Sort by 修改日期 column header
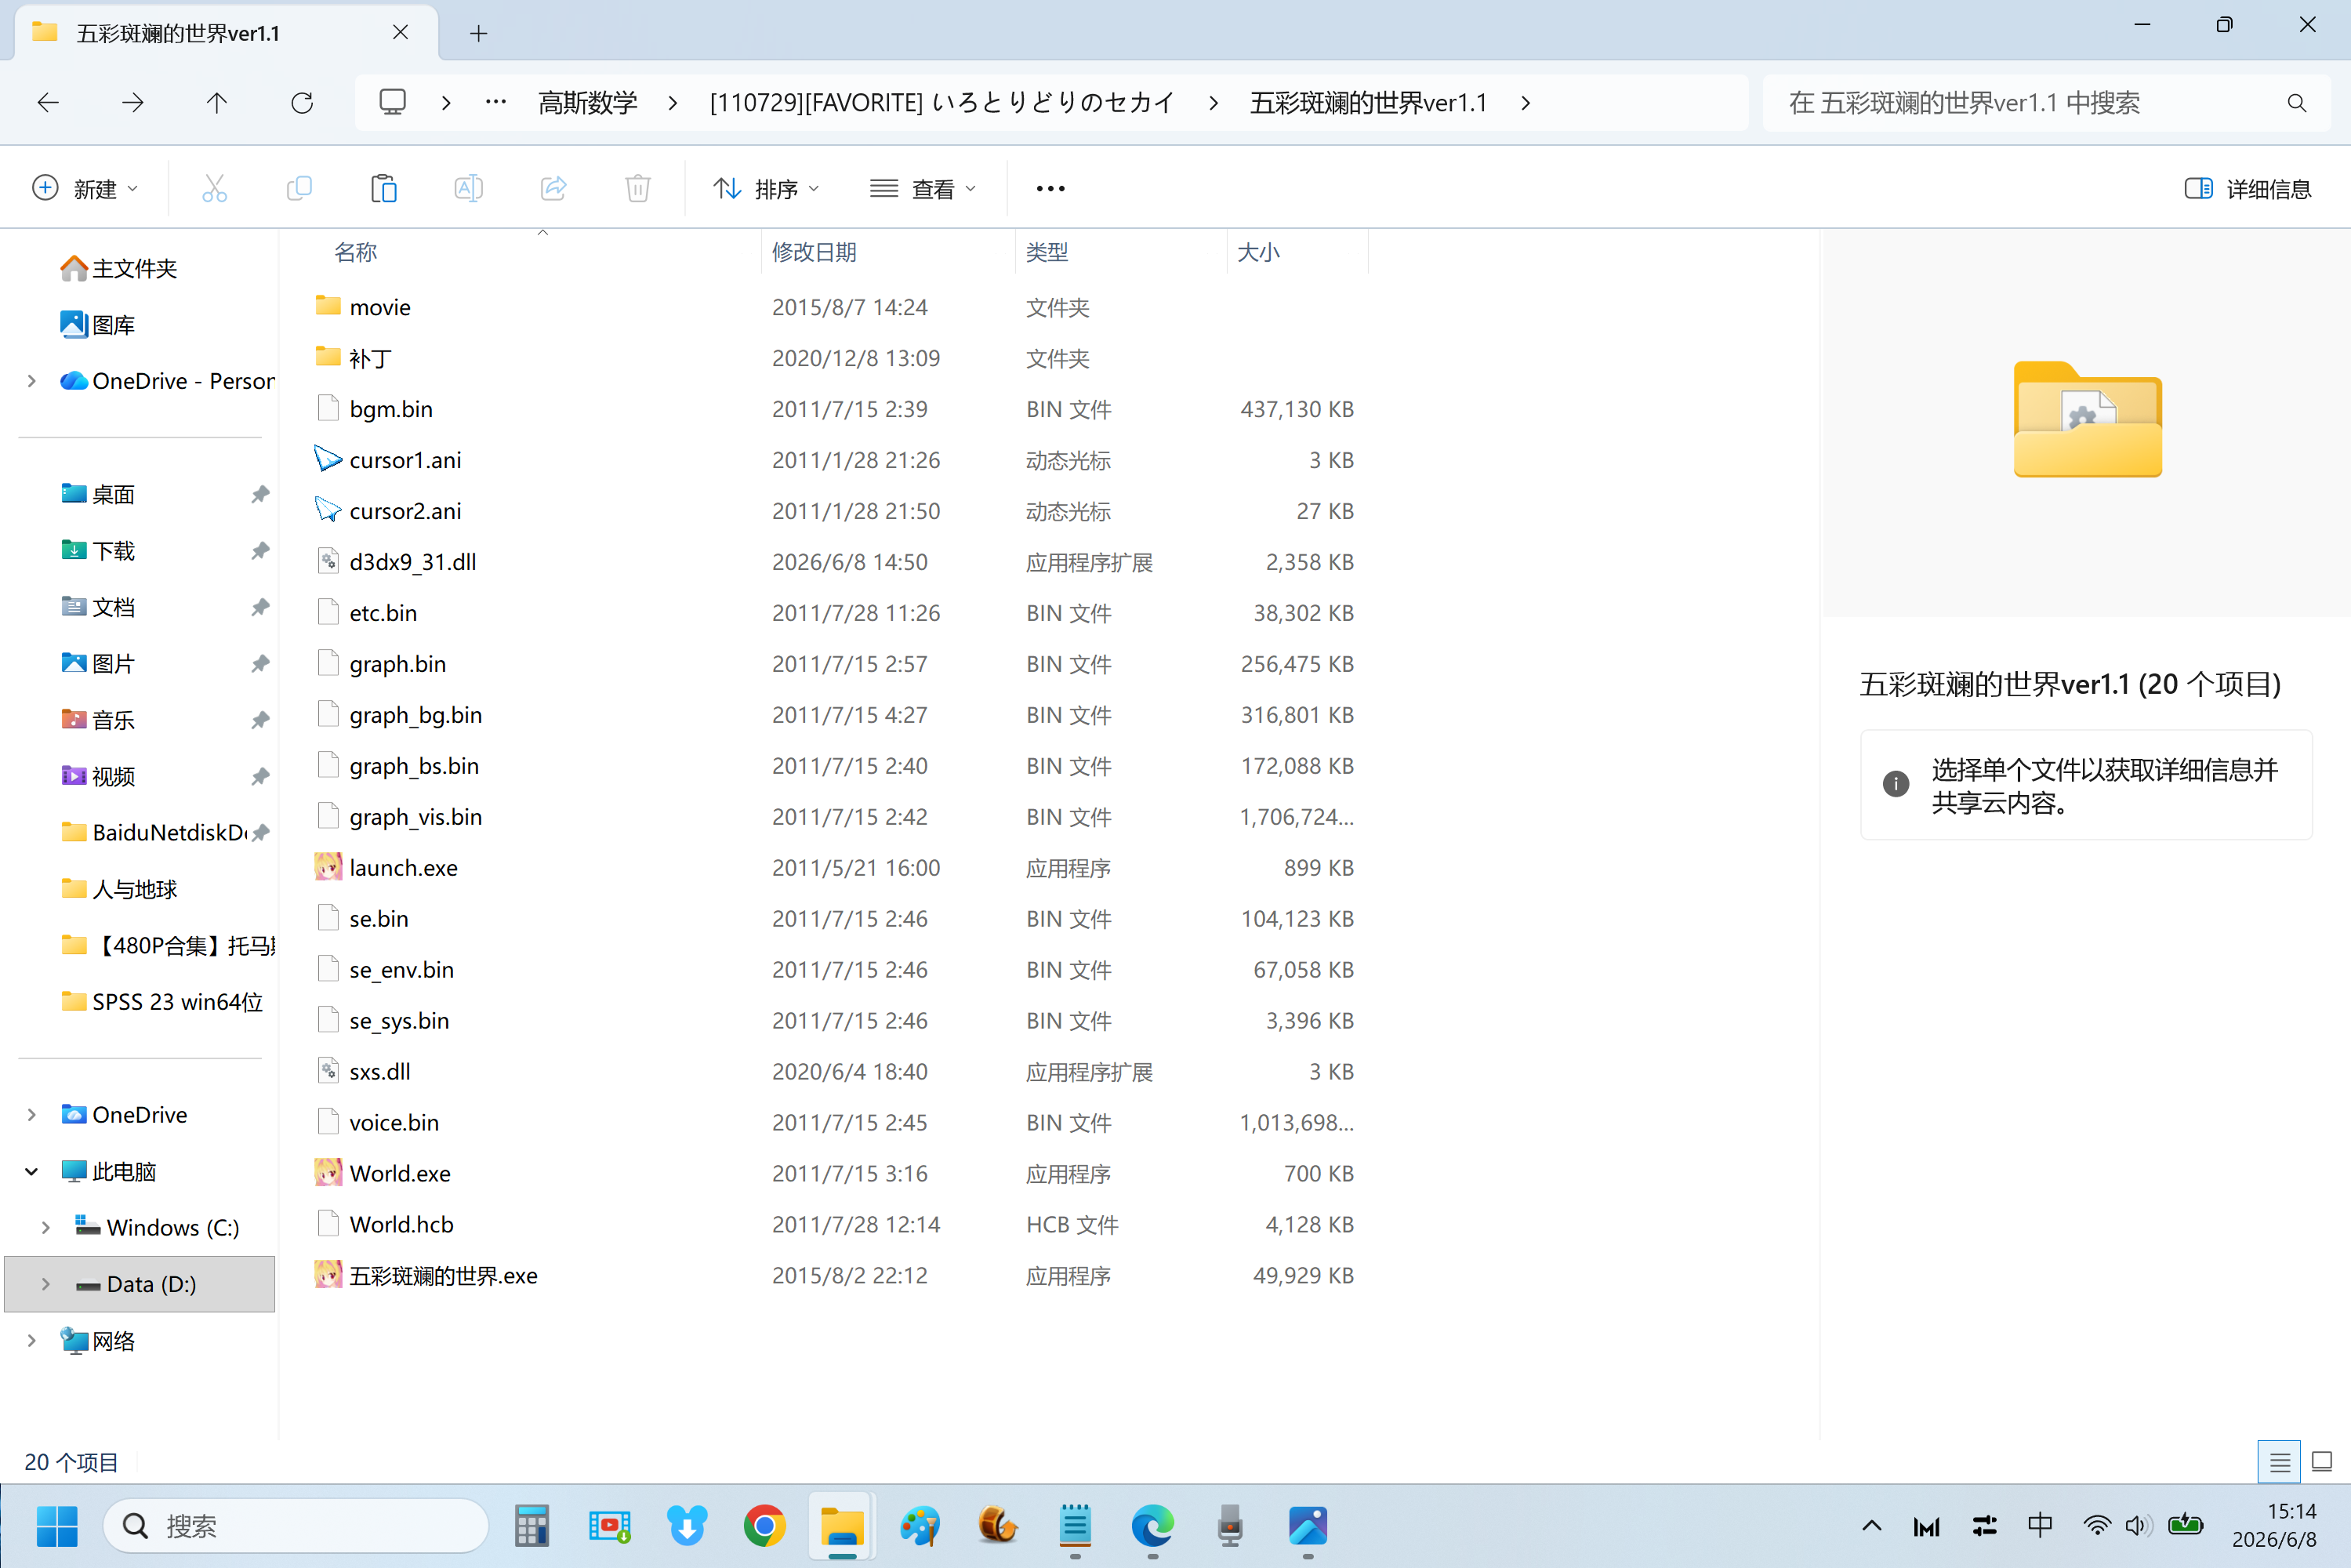 coord(814,252)
